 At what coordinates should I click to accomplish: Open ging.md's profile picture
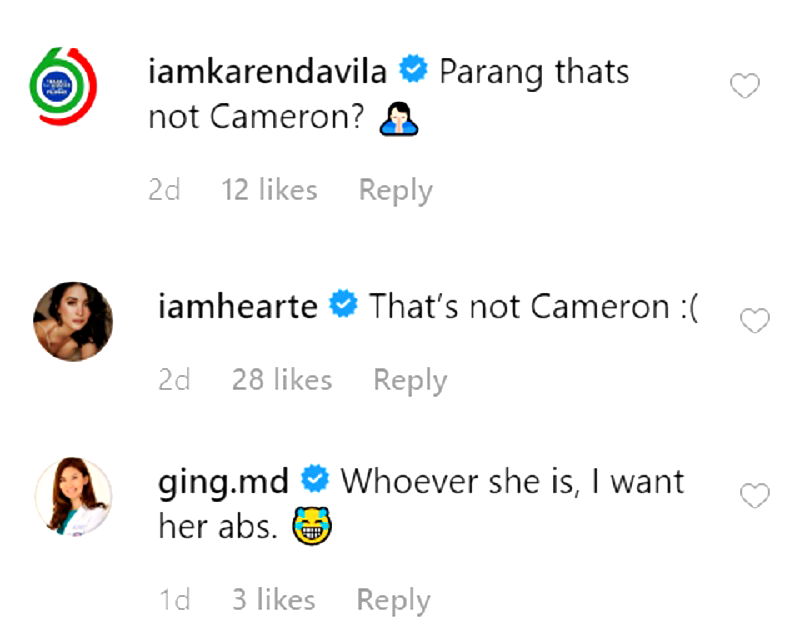pos(73,496)
